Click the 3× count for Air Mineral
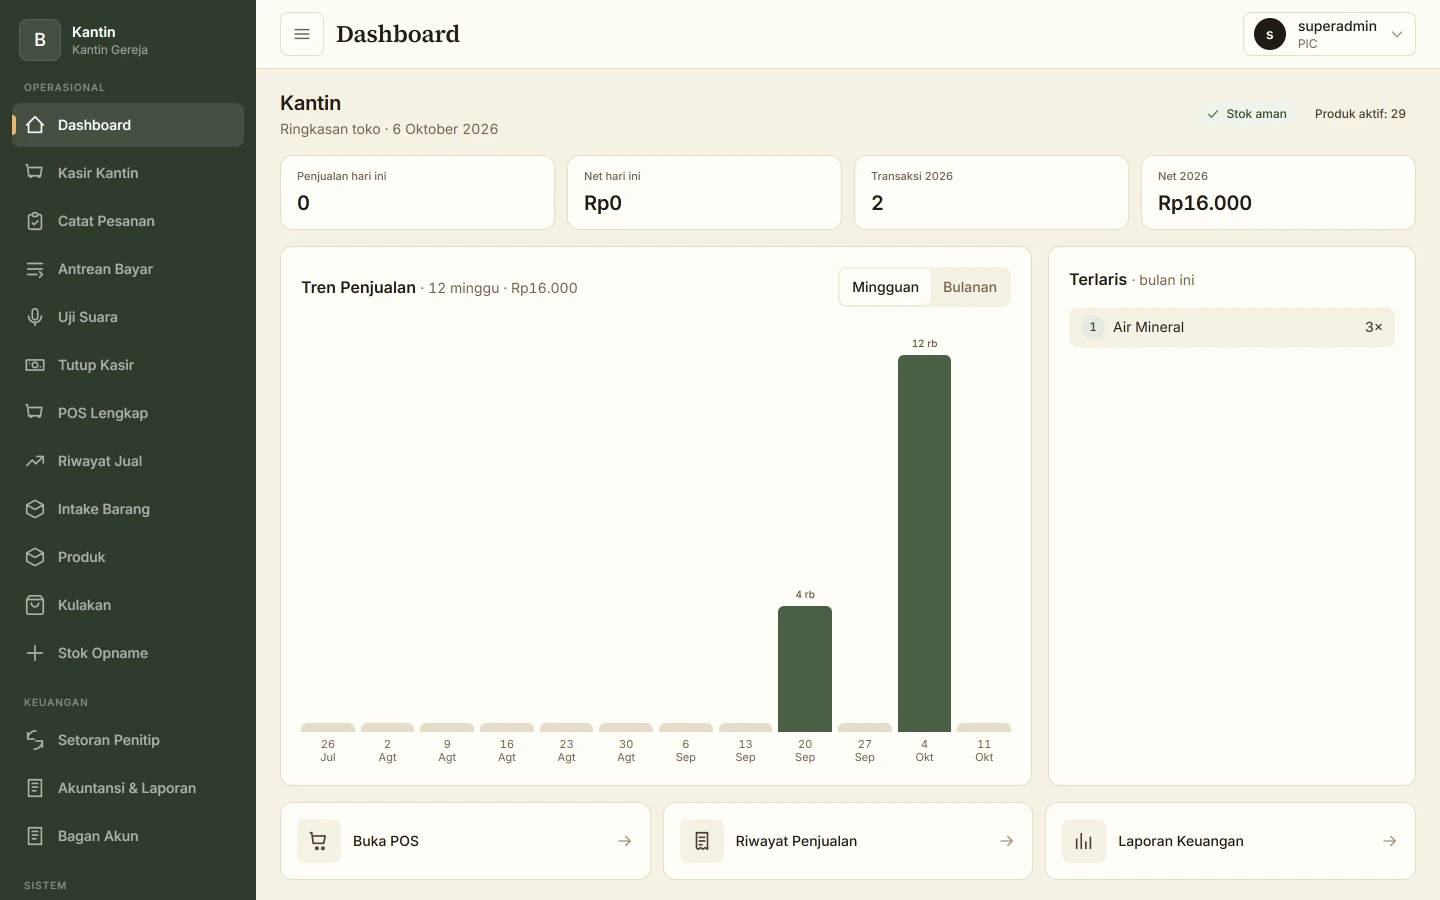Screen dimensions: 1440x900 point(1374,327)
